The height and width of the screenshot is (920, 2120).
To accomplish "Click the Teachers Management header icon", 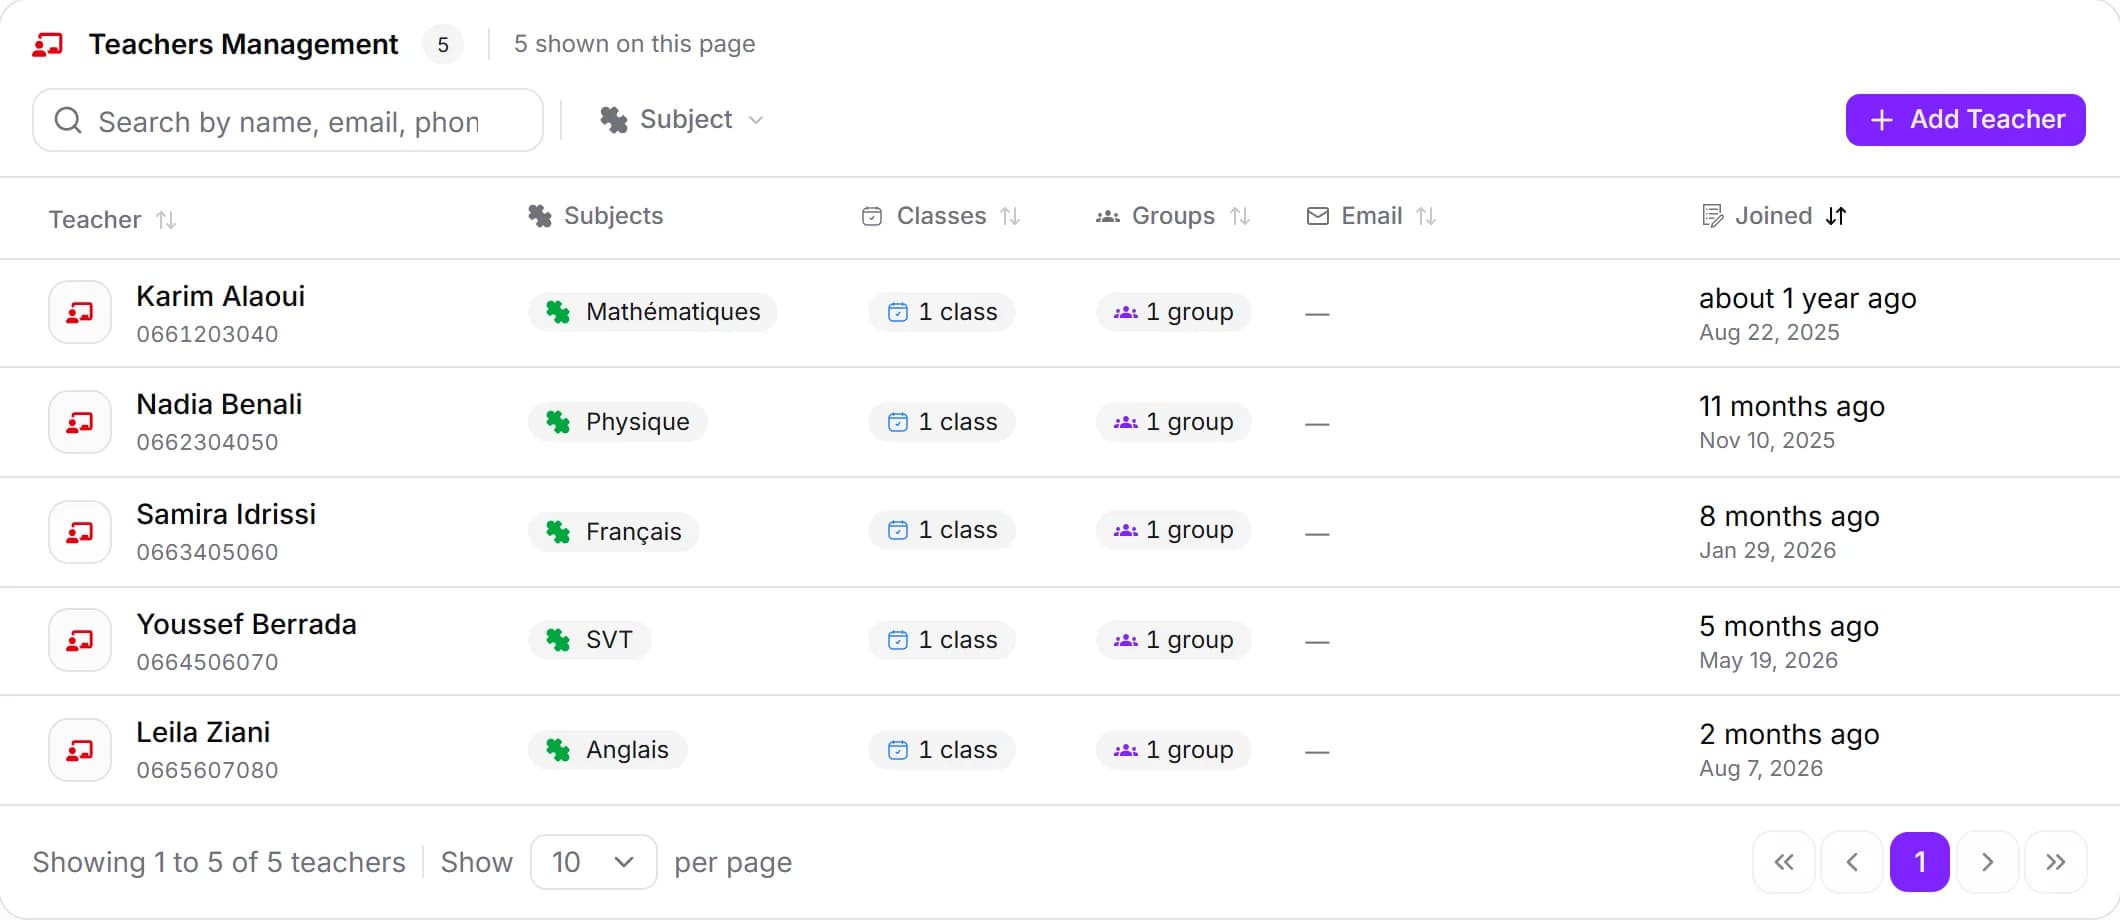I will pyautogui.click(x=47, y=44).
